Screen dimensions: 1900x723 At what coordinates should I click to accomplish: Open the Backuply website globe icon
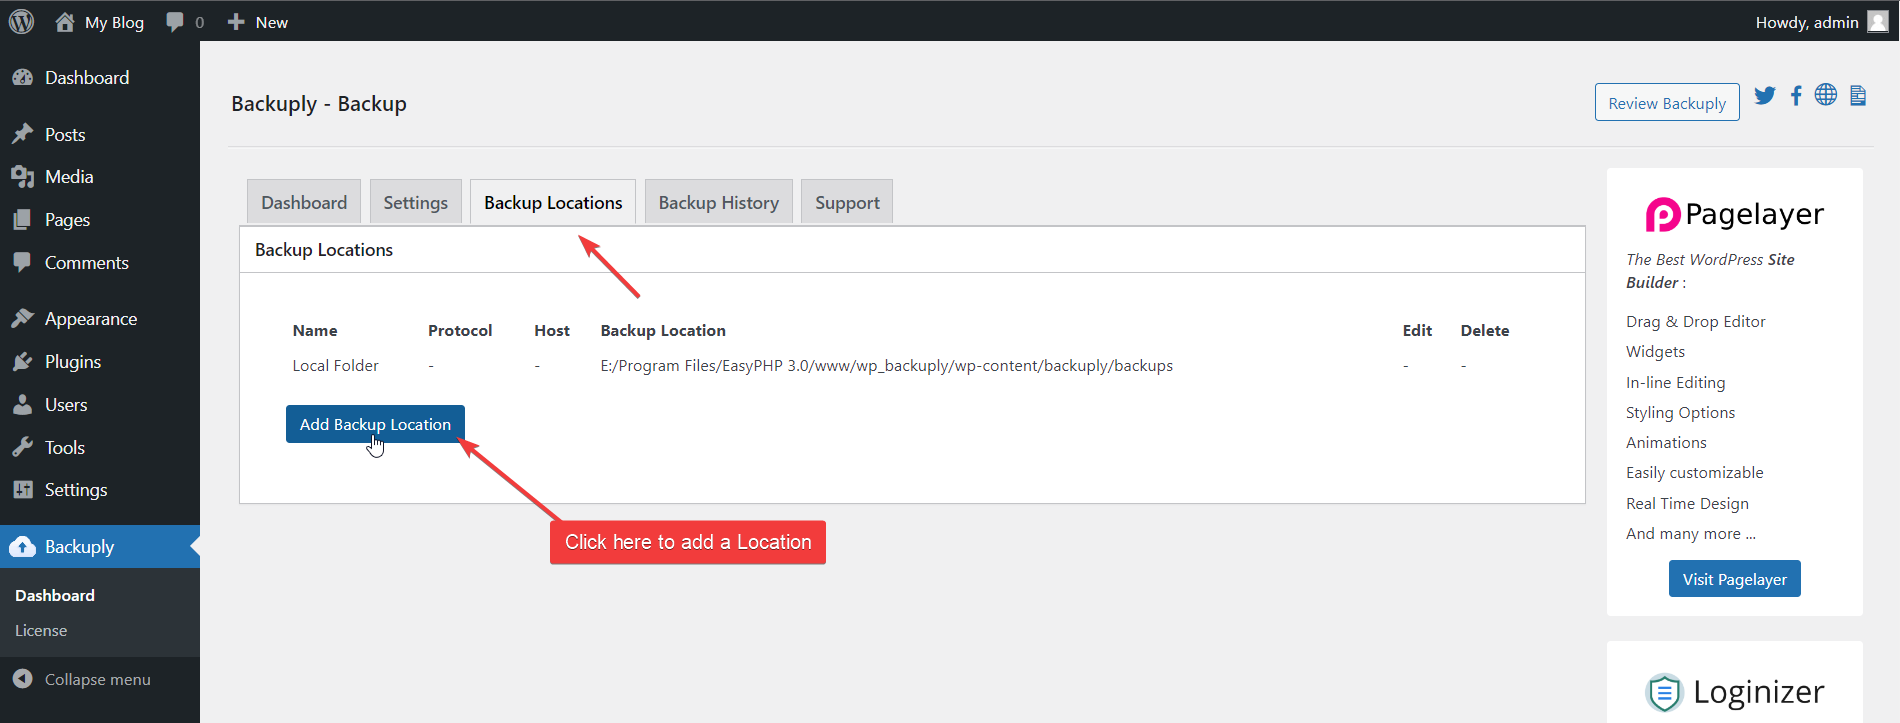1826,94
